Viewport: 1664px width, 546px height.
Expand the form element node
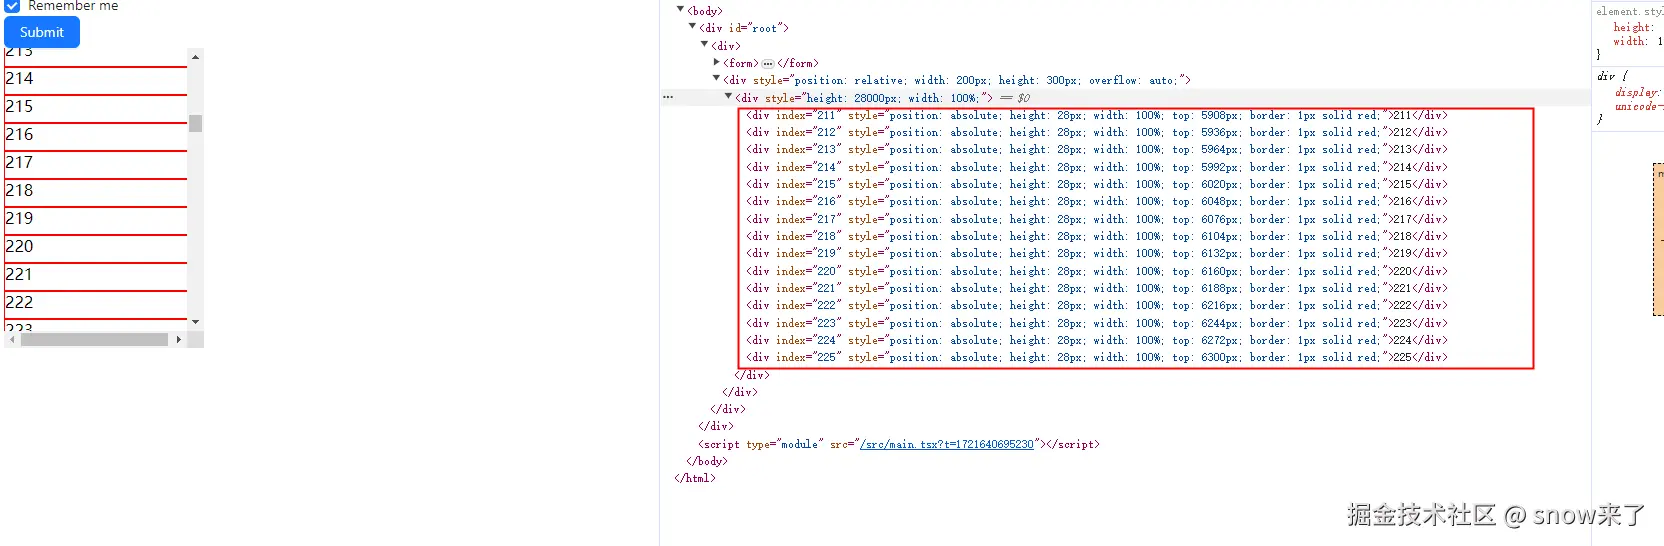pos(716,62)
